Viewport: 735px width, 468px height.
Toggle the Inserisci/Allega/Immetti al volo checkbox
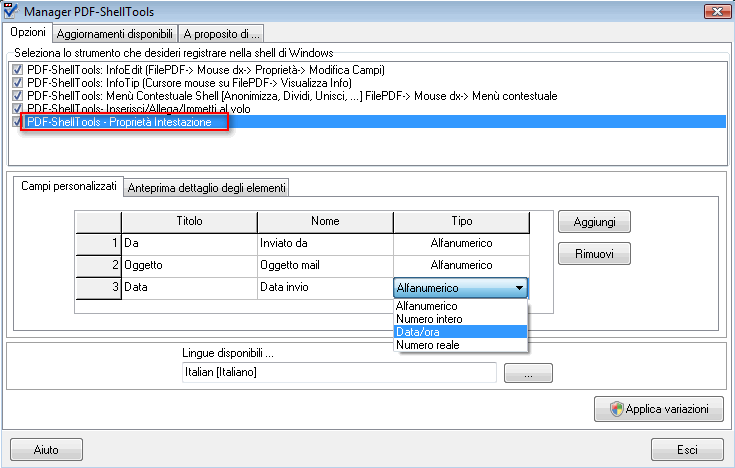(17, 108)
